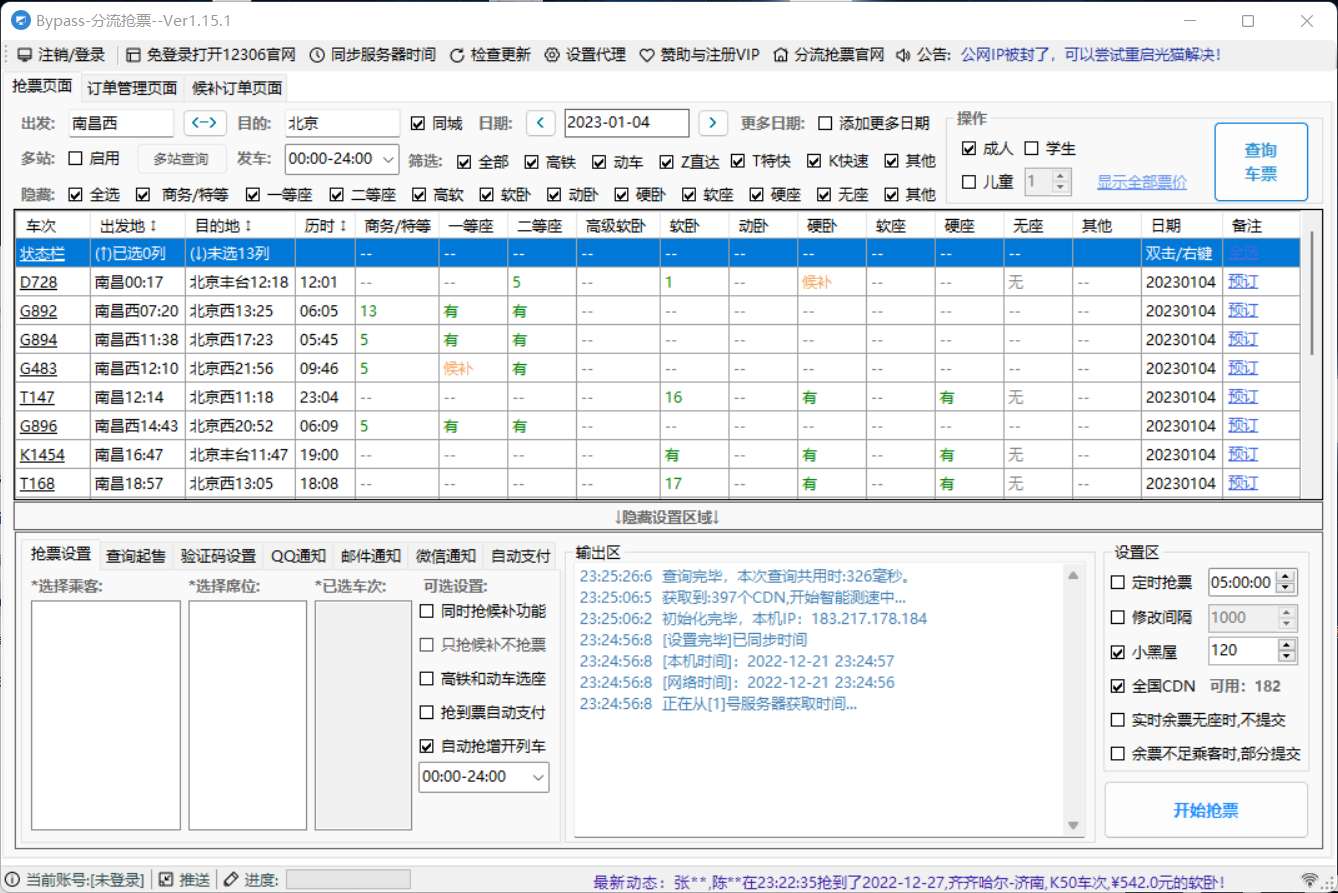
Task: Swap departure and destination stations
Action: (204, 123)
